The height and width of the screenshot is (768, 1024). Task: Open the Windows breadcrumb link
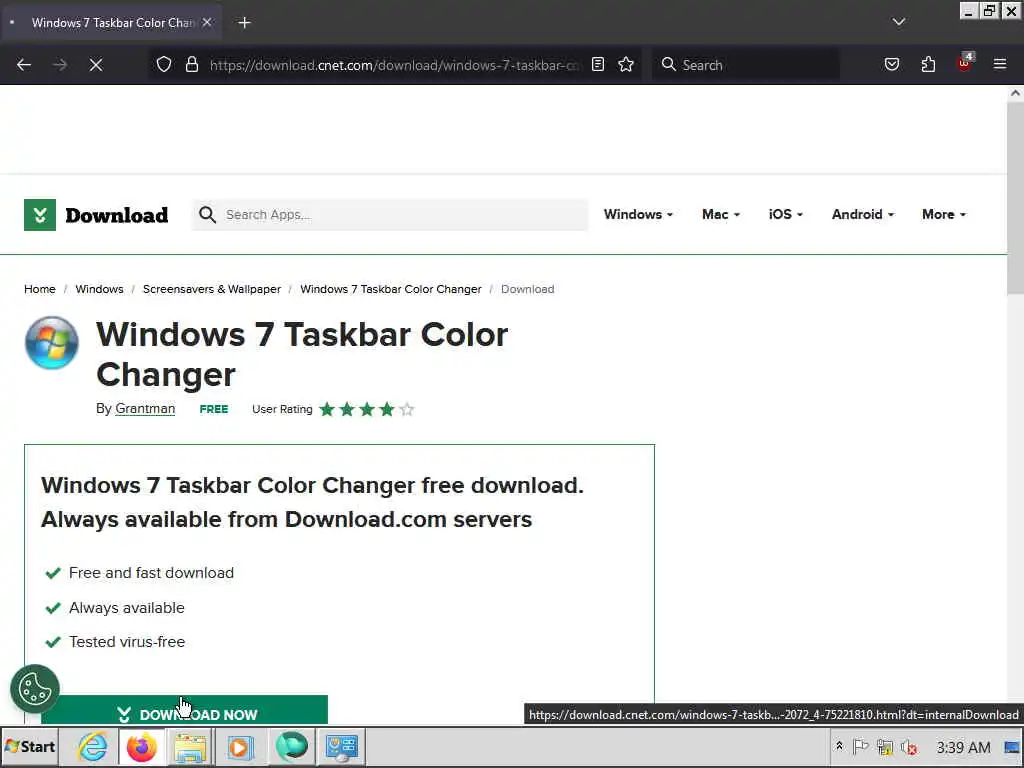tap(99, 289)
